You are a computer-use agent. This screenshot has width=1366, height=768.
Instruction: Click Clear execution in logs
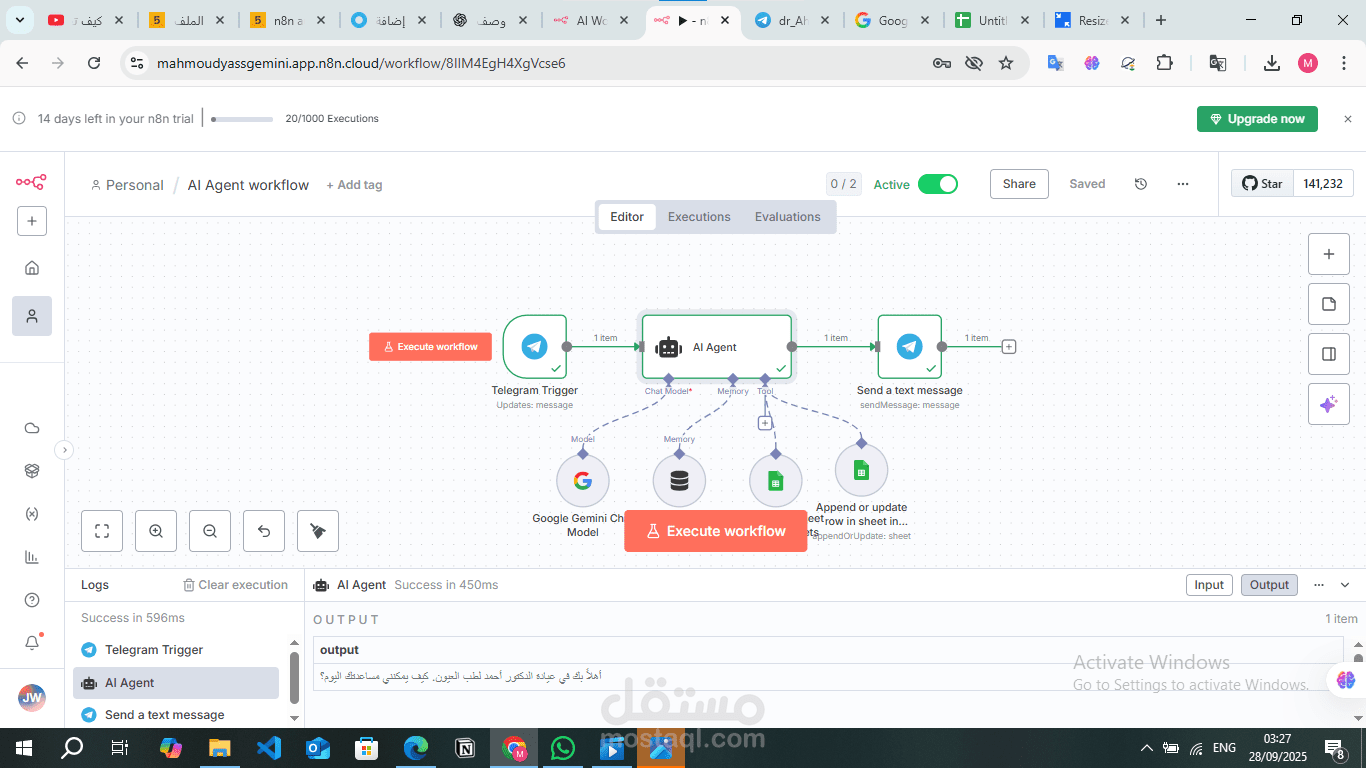(x=235, y=585)
